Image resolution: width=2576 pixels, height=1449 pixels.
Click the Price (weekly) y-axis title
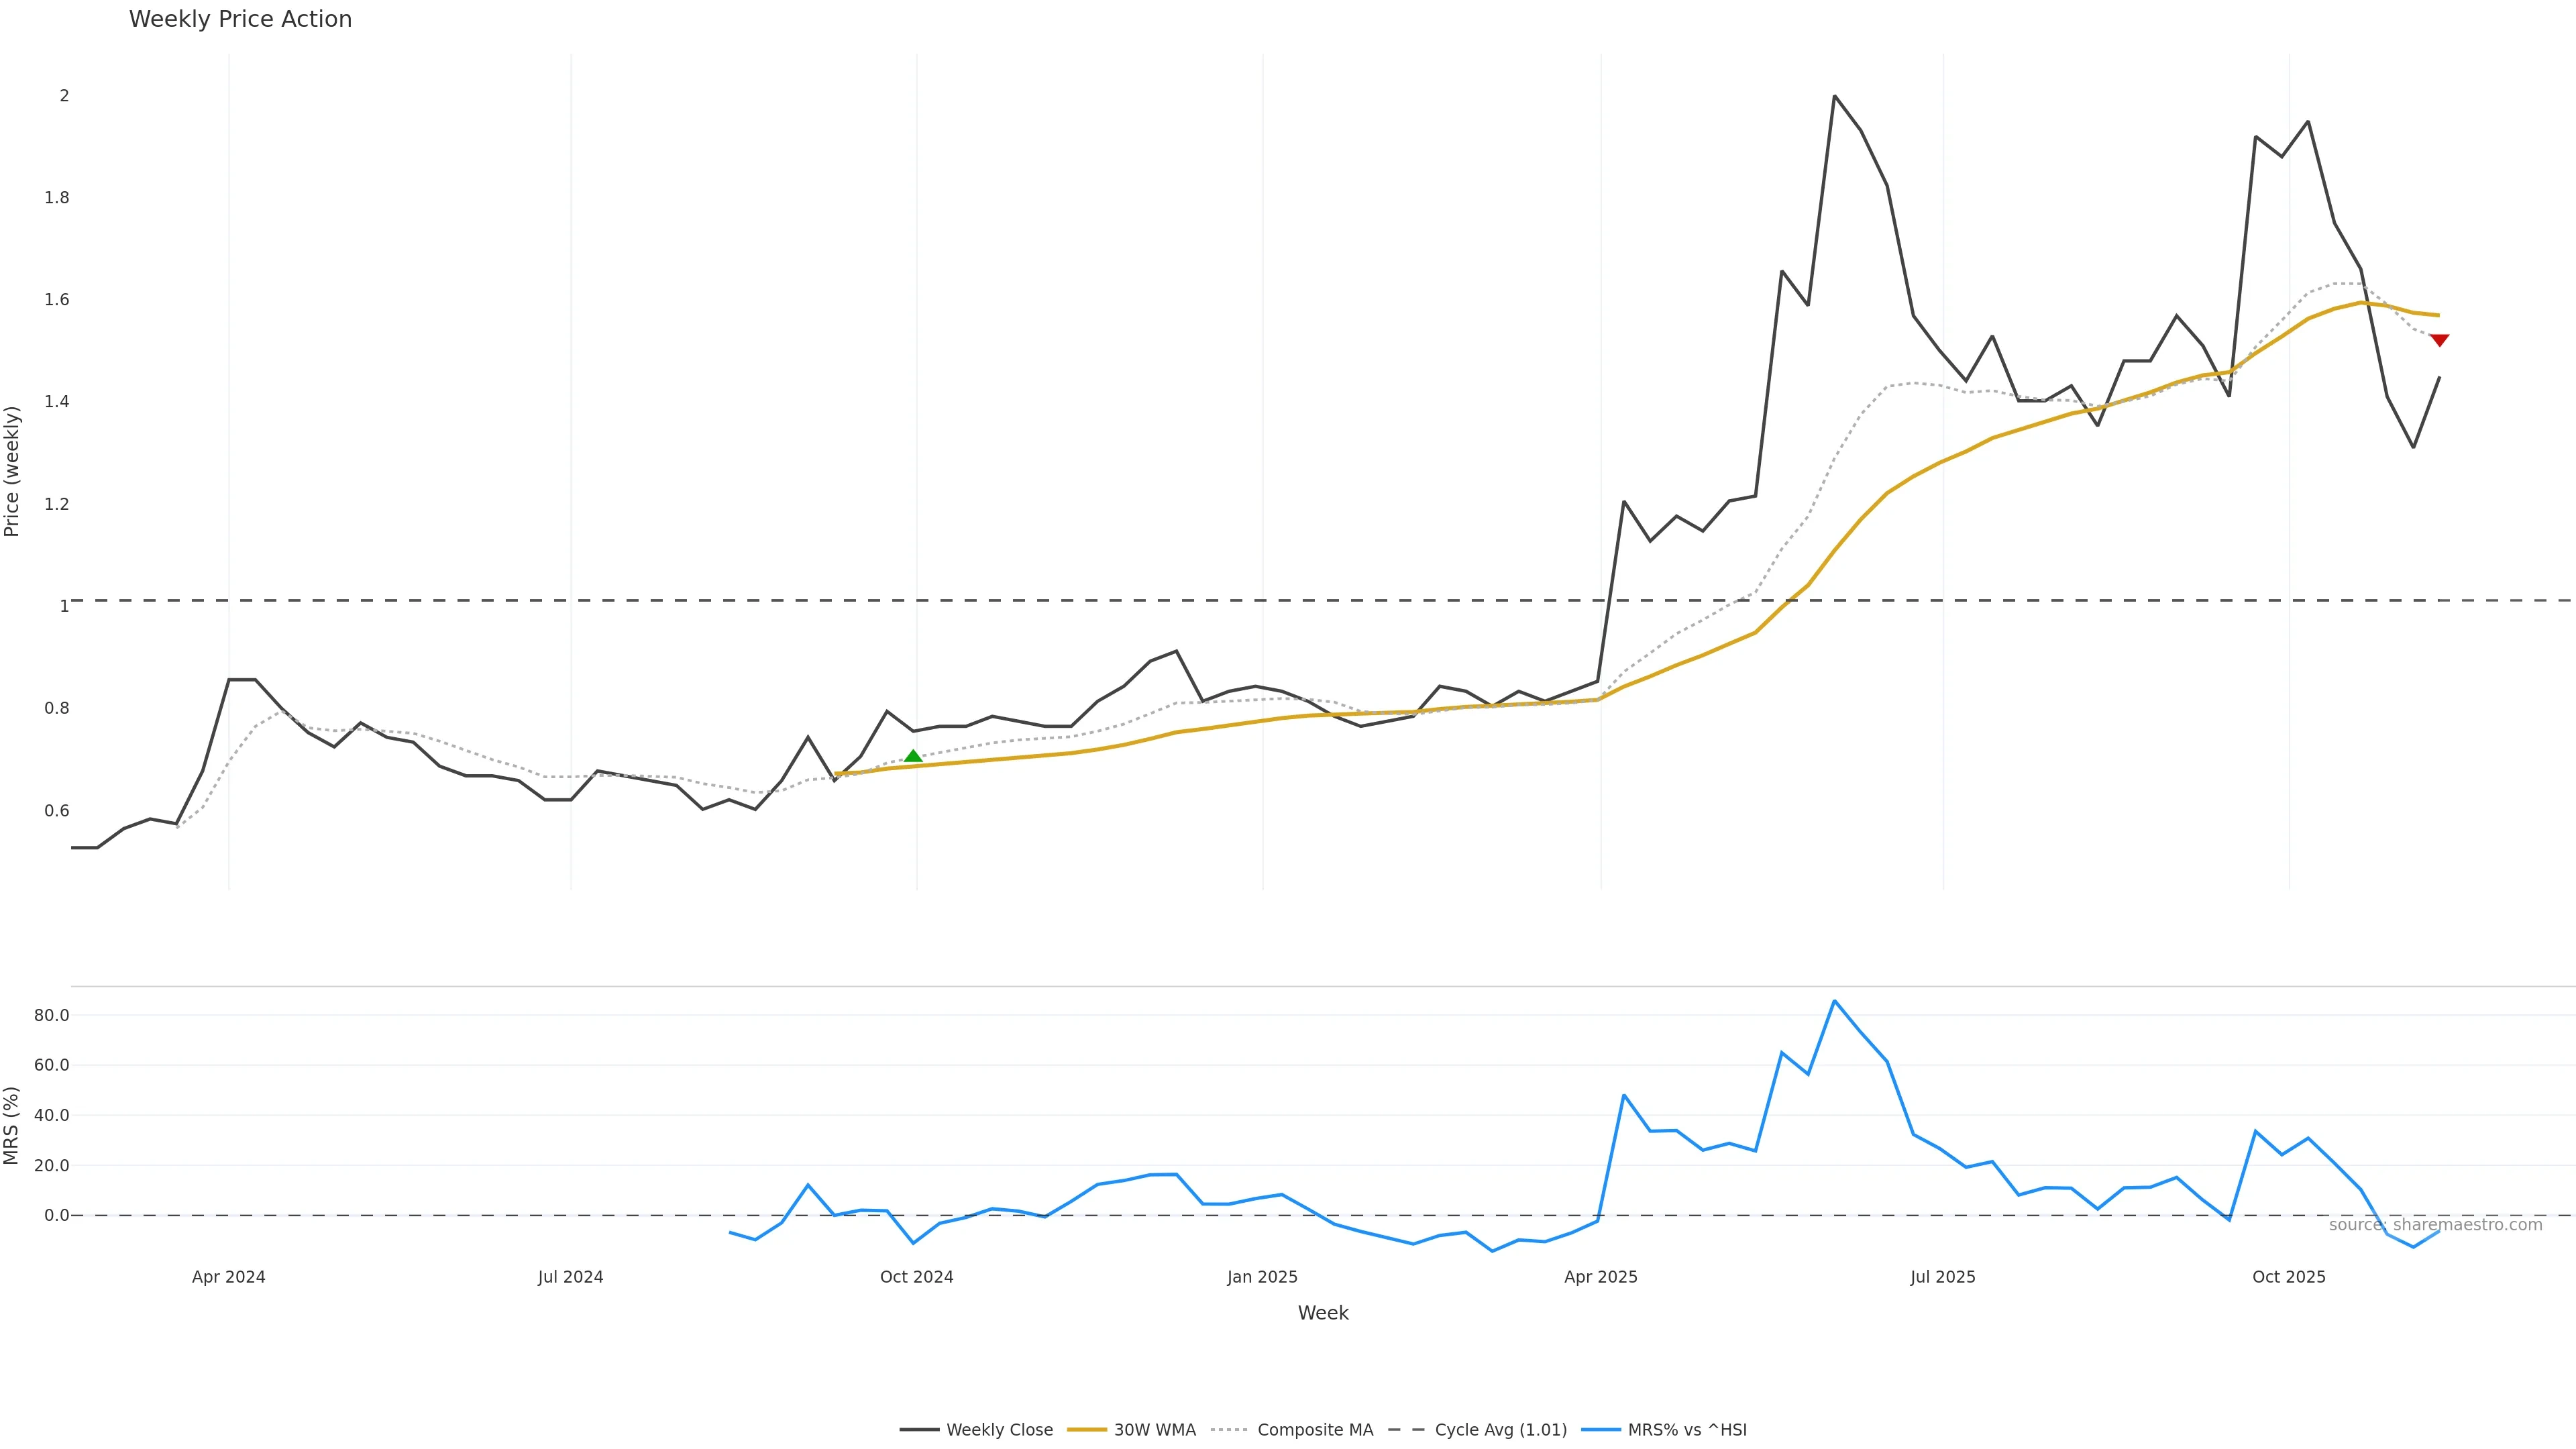tap(12, 471)
